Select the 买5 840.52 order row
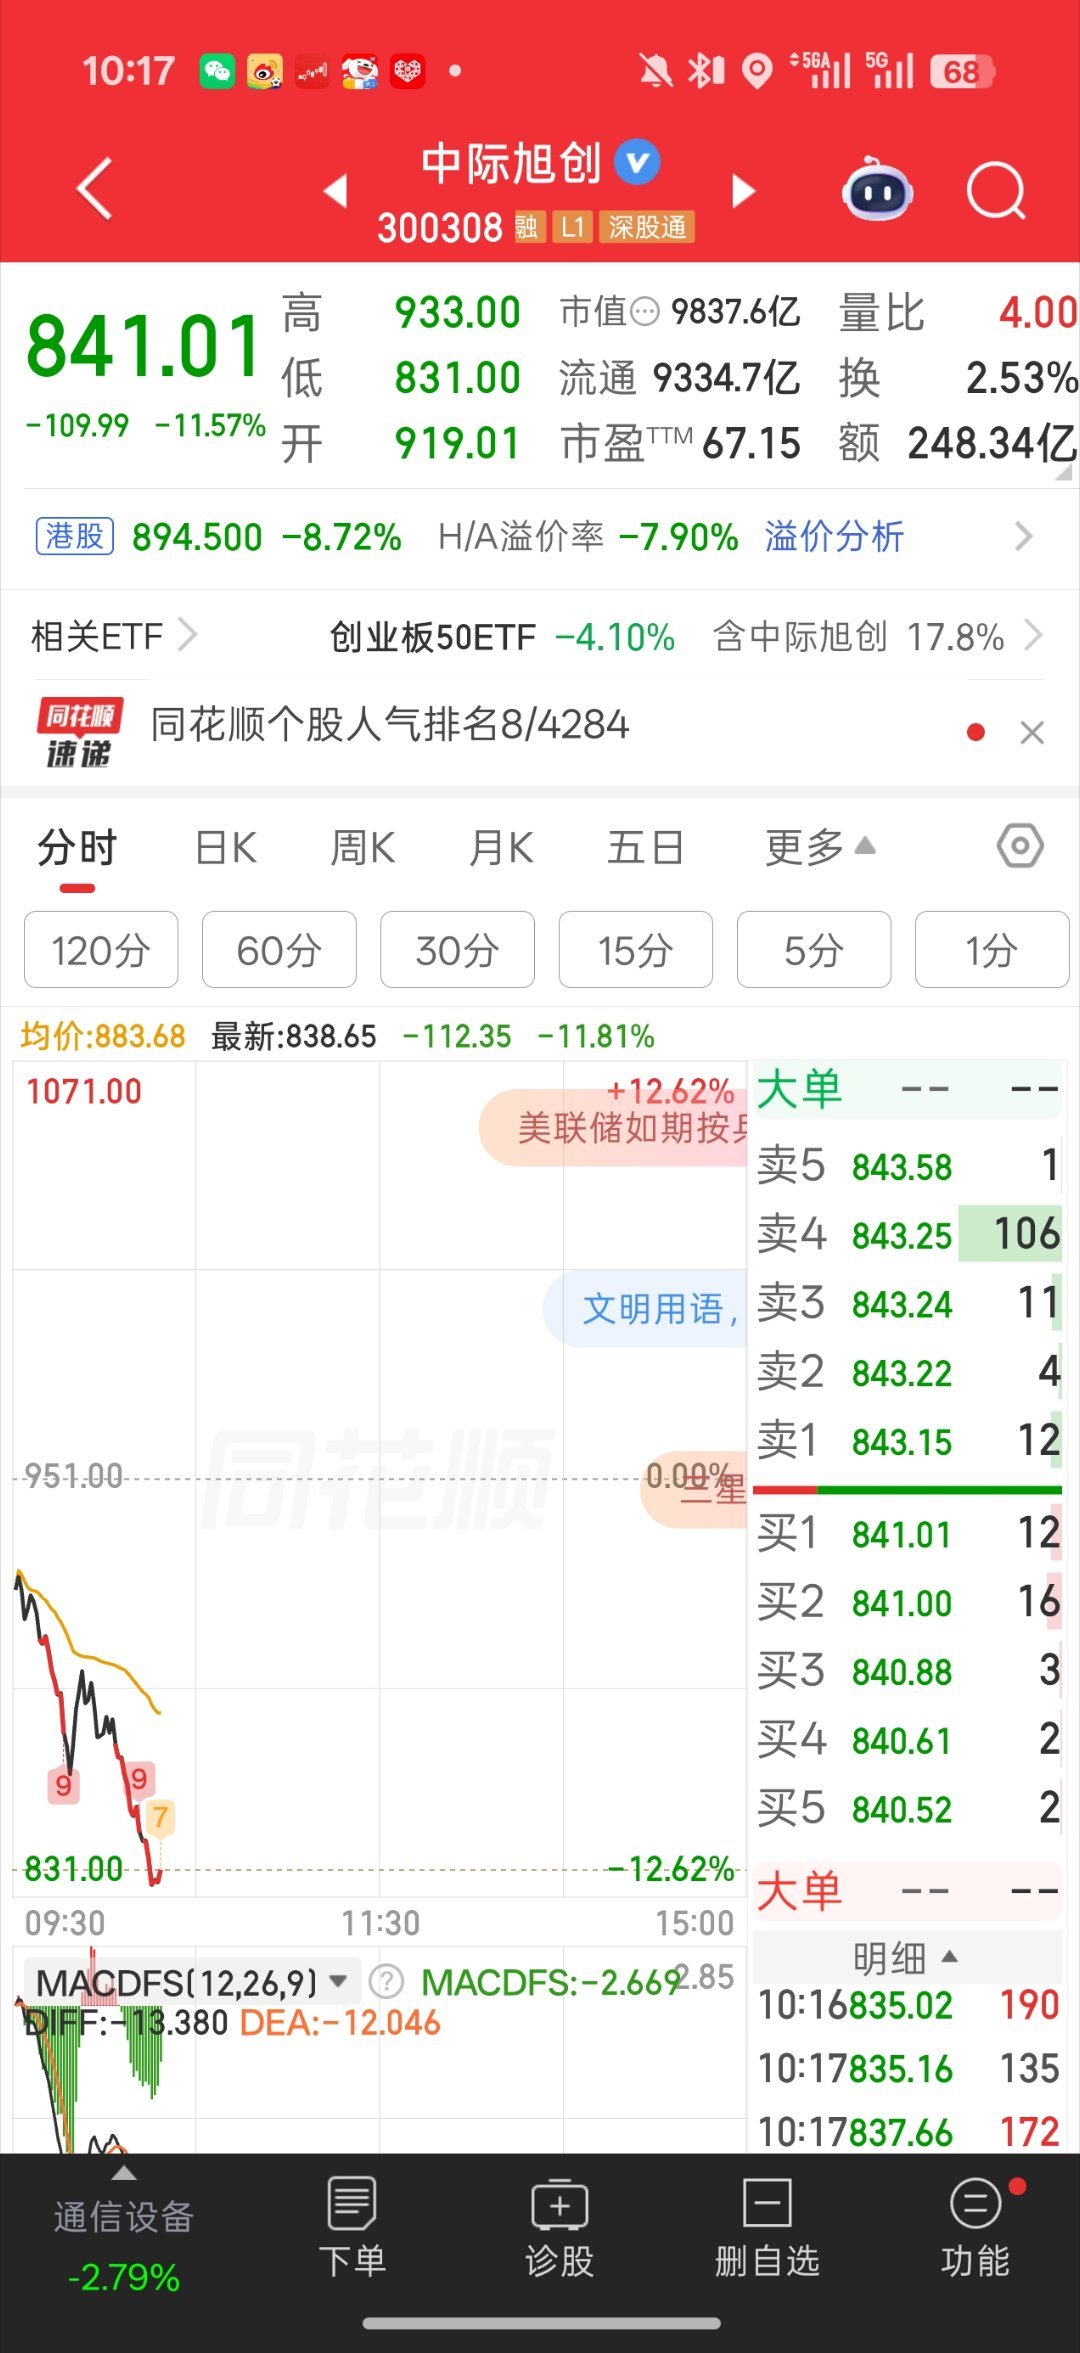The height and width of the screenshot is (2353, 1080). click(907, 1808)
